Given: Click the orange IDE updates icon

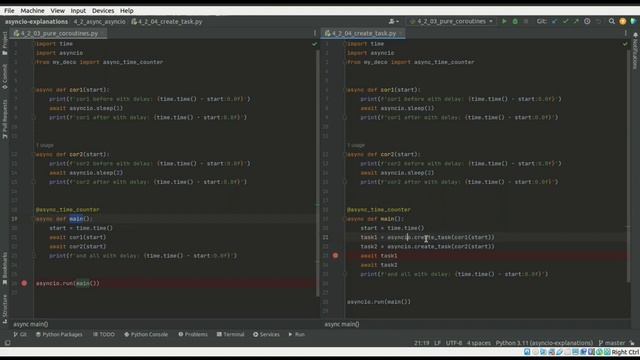Looking at the screenshot, I should point(622,21).
